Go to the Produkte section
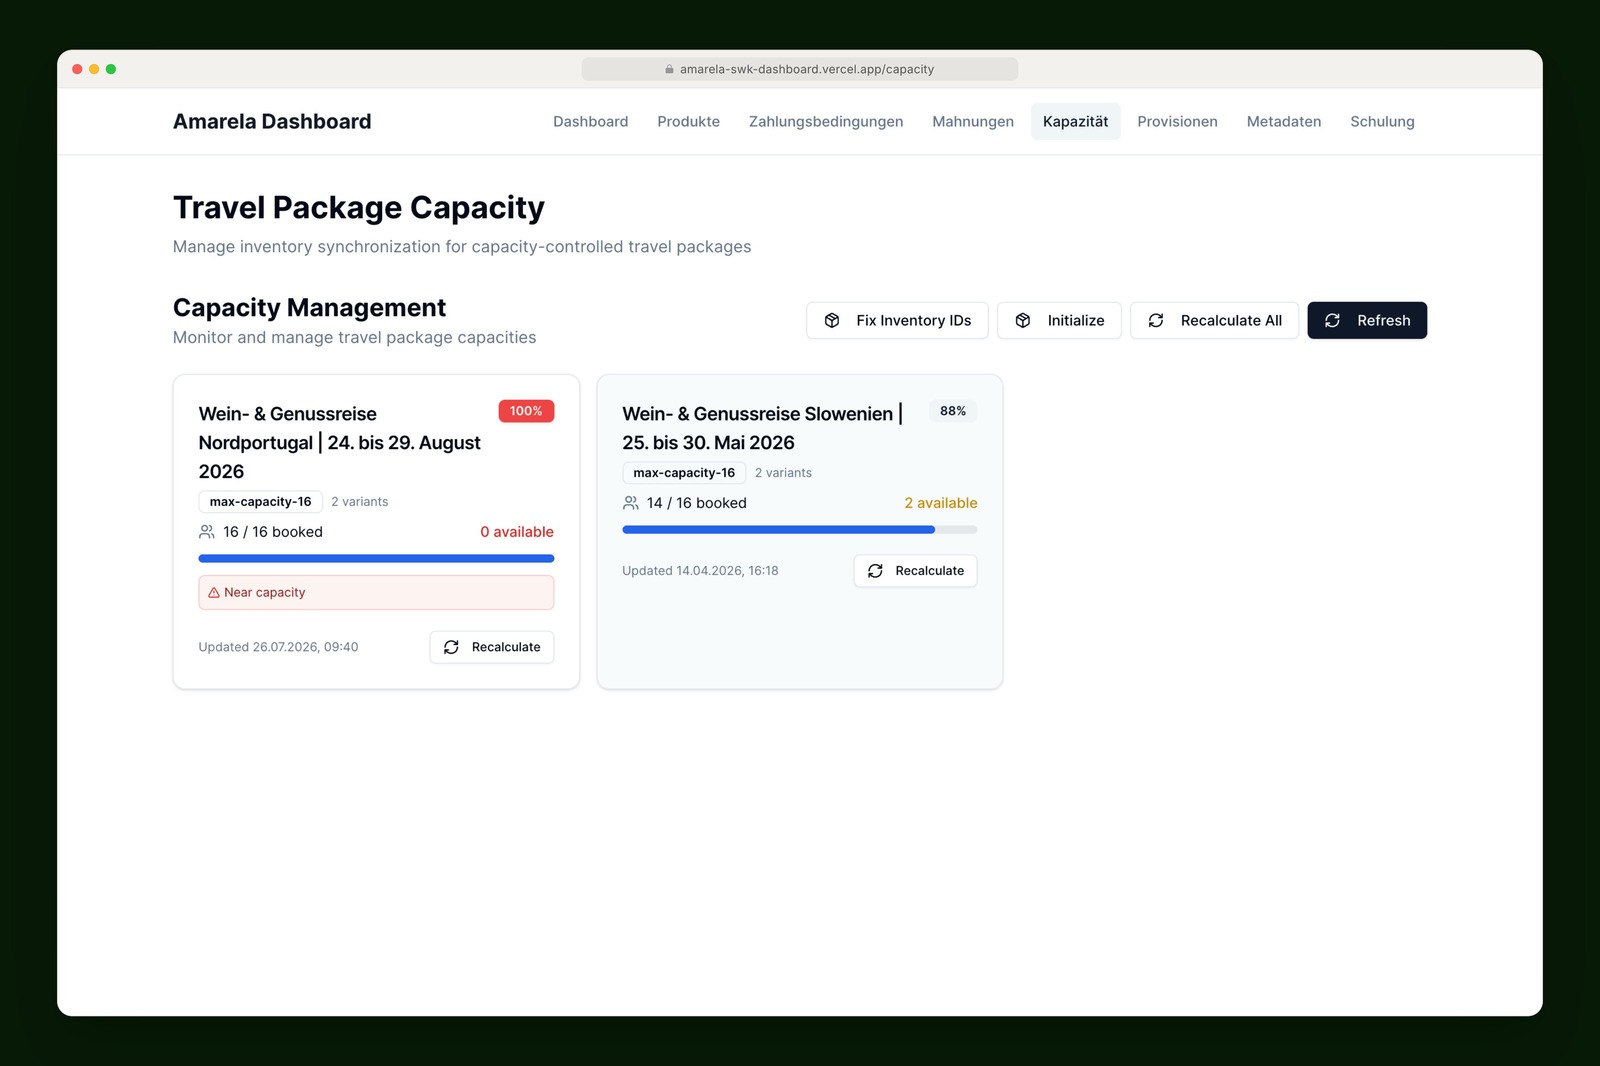1600x1066 pixels. pos(688,121)
